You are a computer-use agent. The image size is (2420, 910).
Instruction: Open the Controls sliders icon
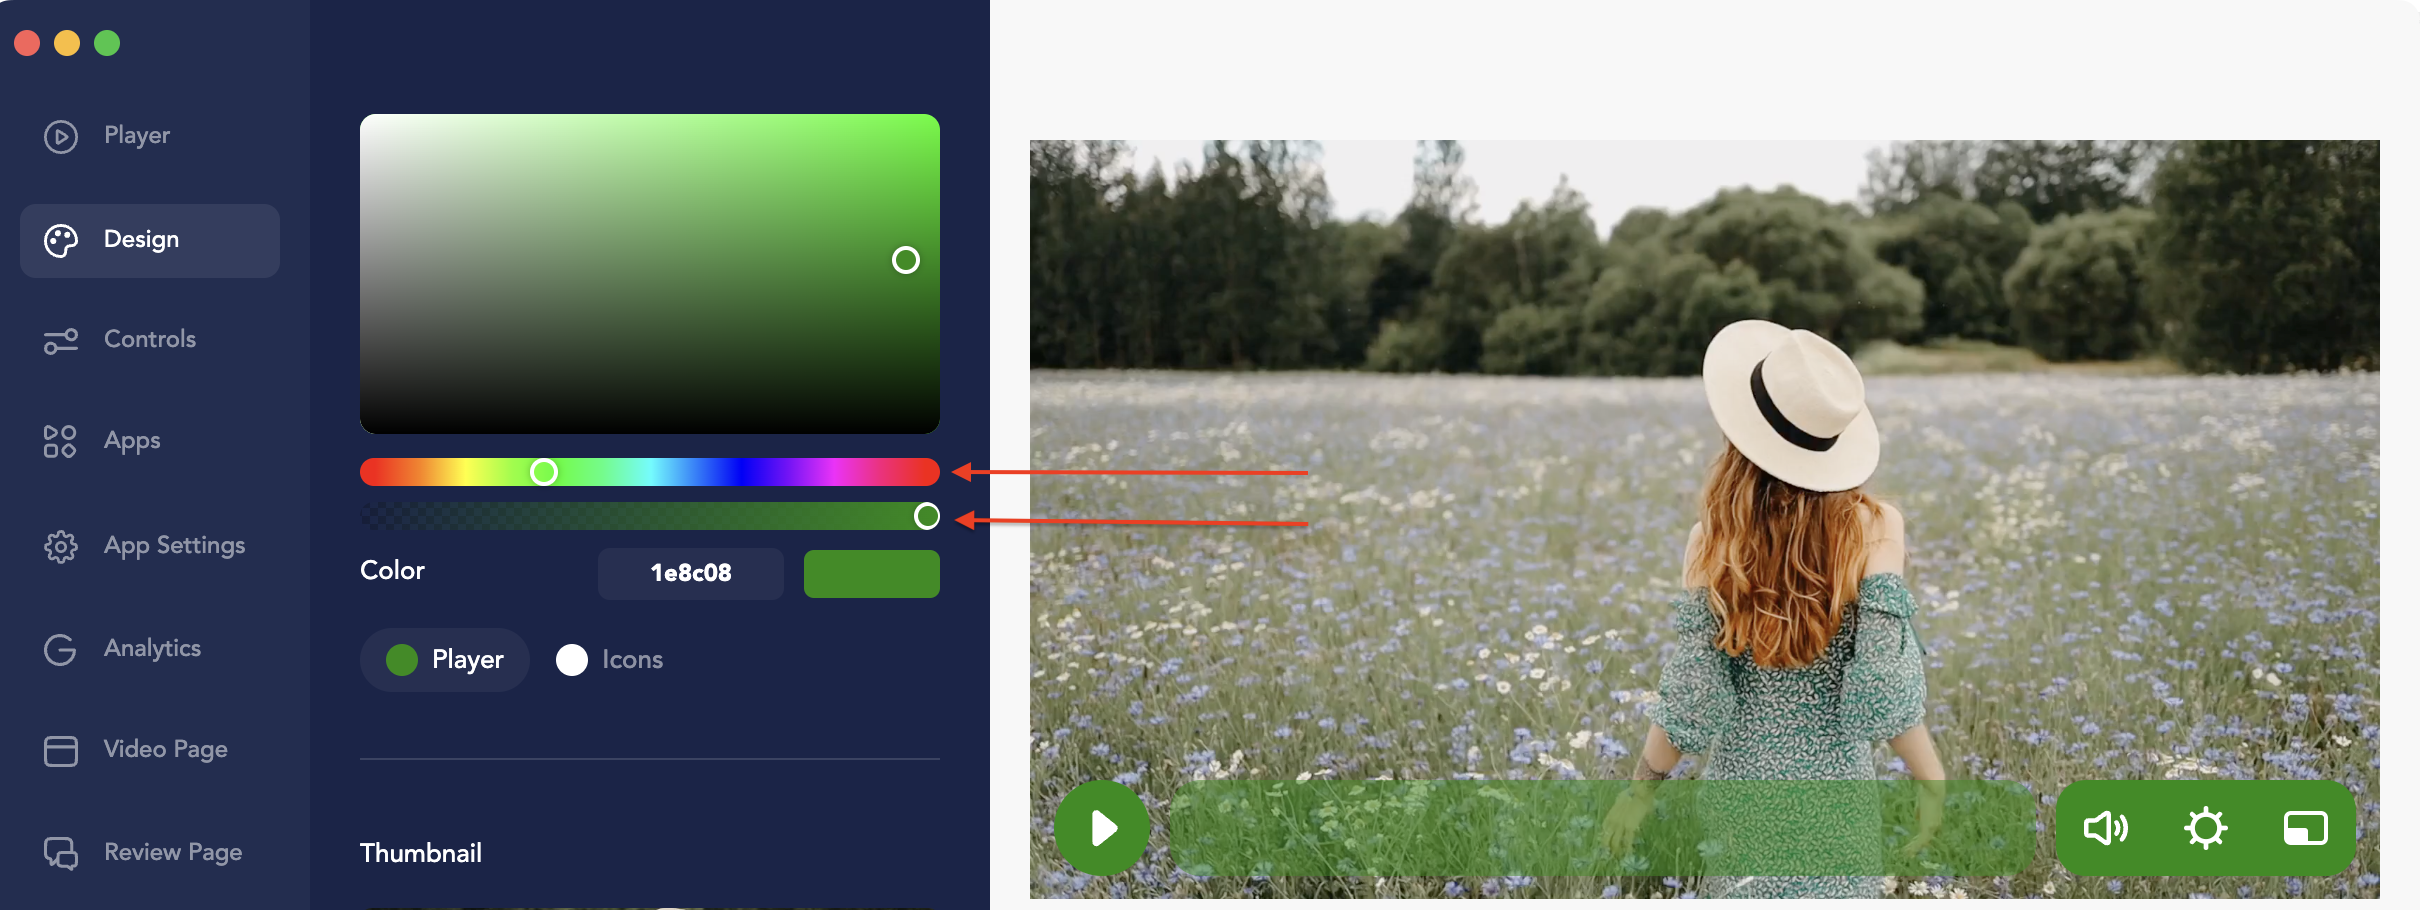[x=61, y=341]
